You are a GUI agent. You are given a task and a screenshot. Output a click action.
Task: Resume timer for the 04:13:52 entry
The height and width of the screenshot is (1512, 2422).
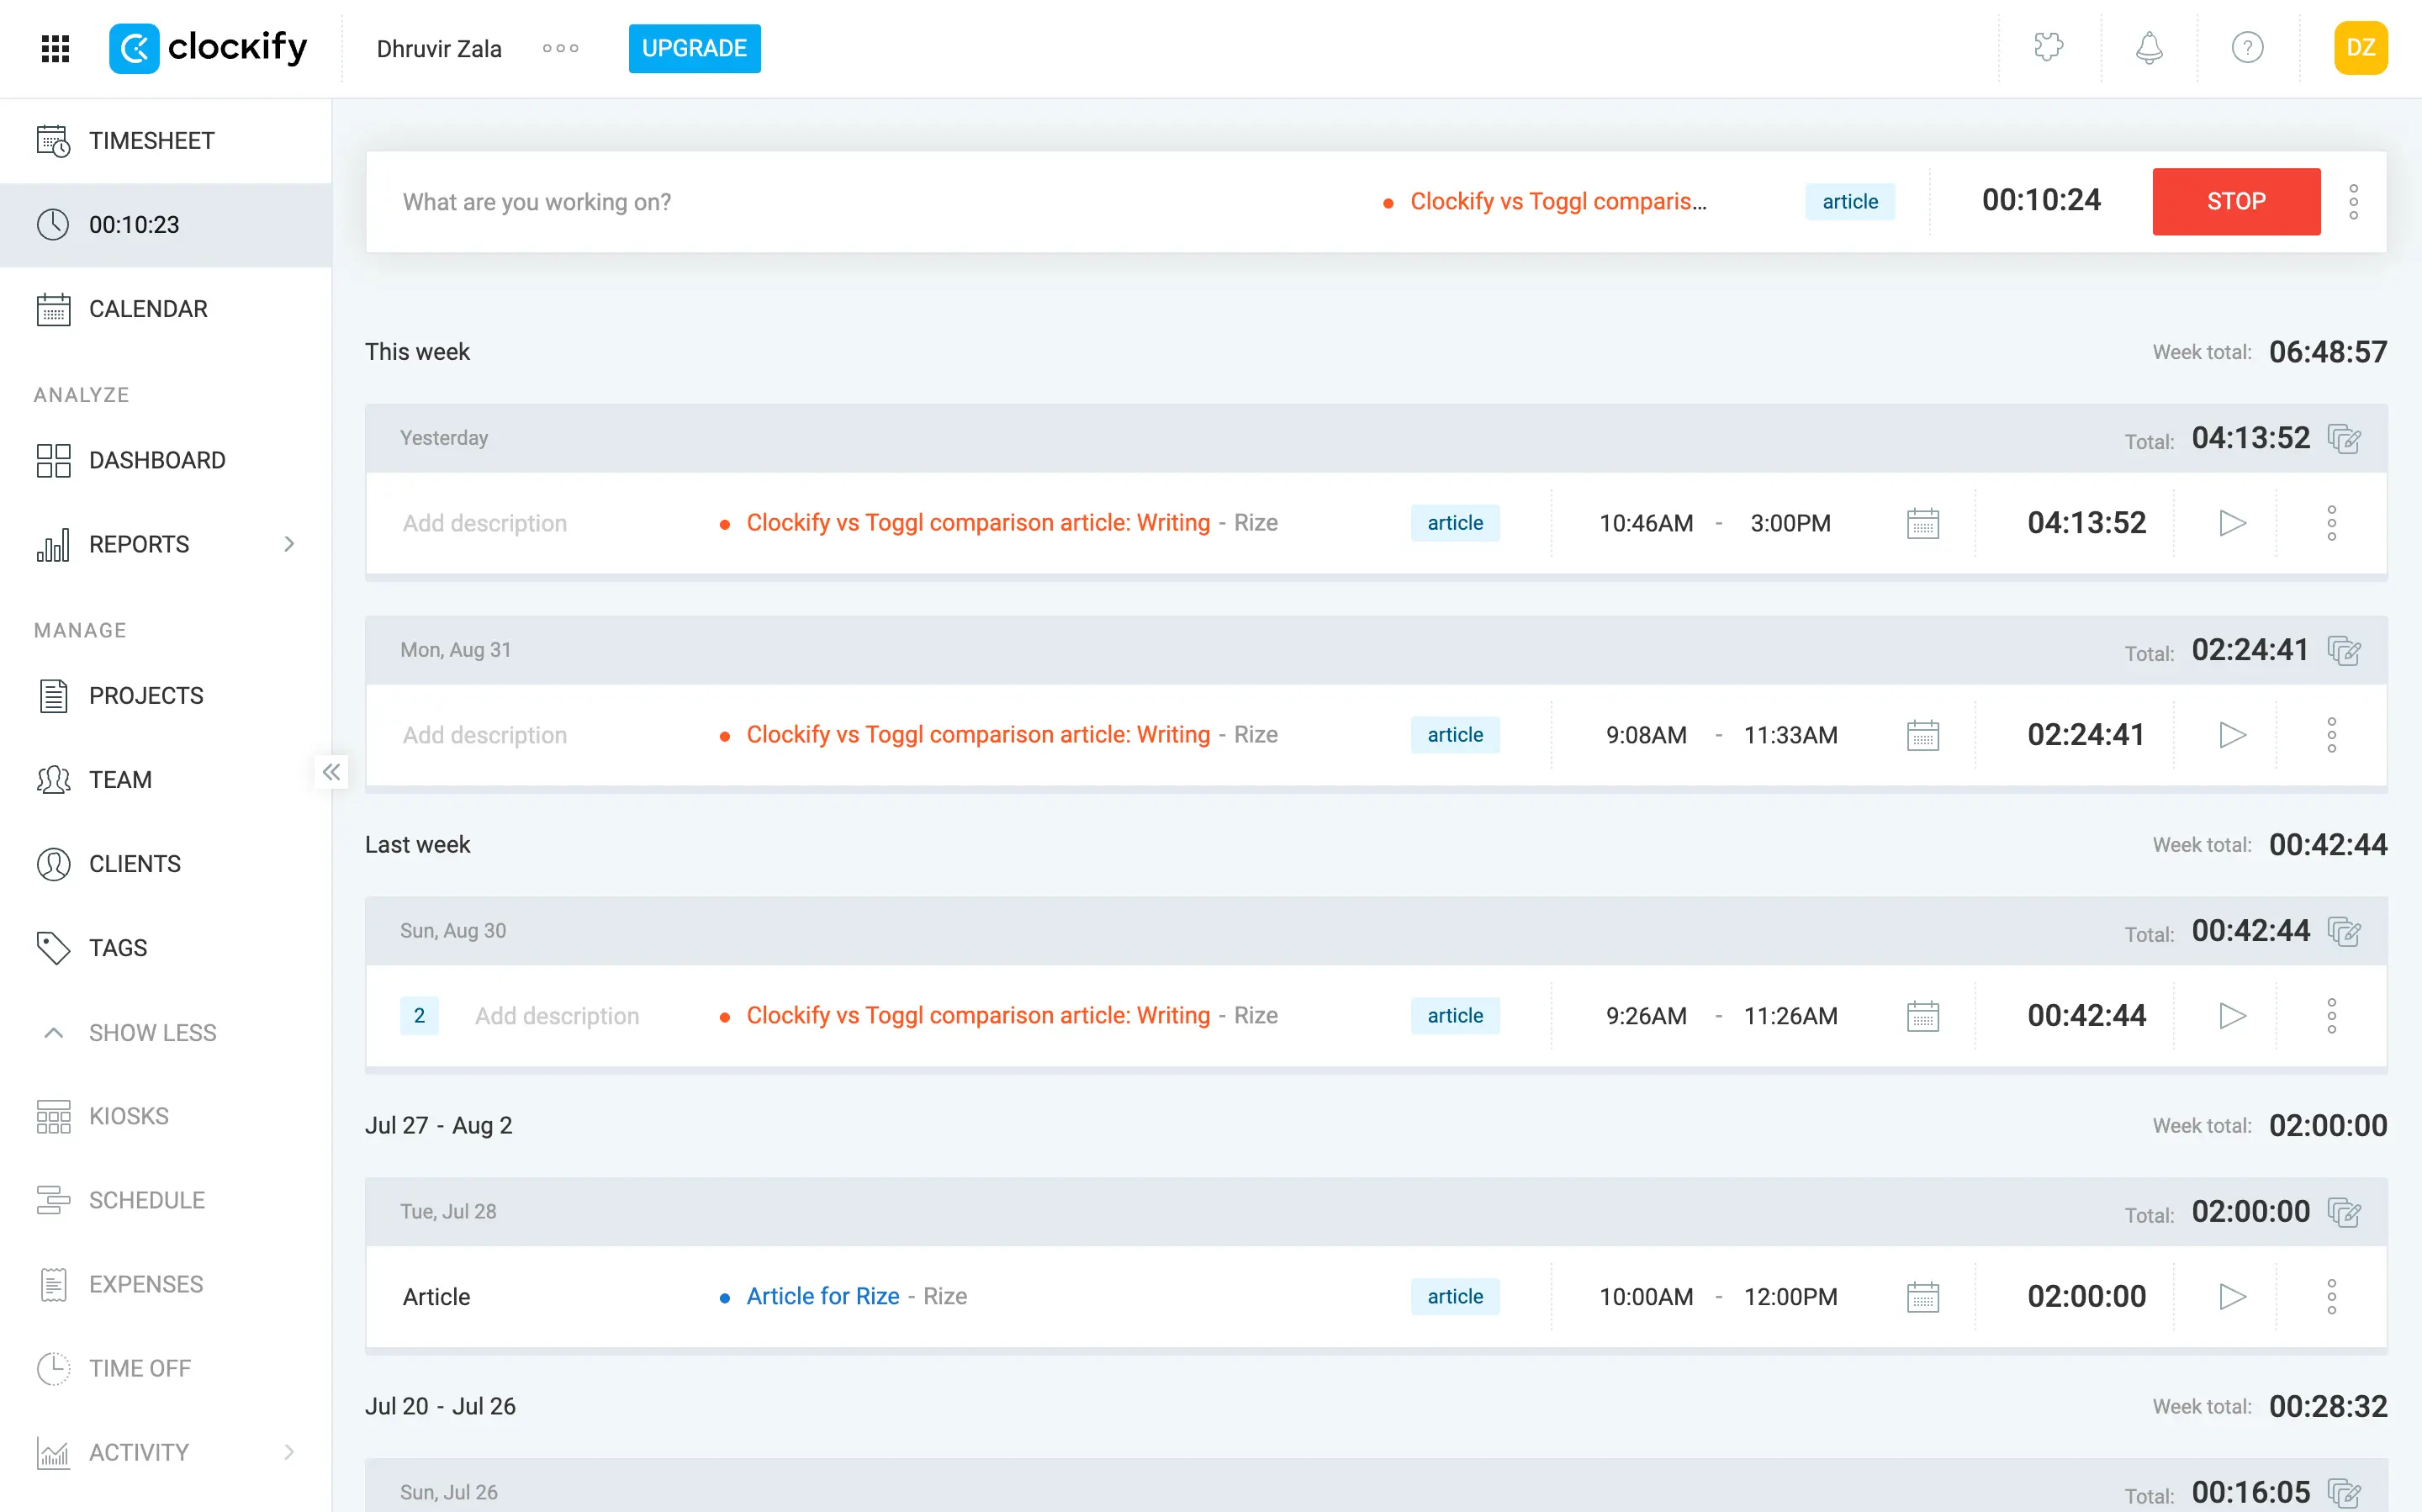pos(2232,523)
